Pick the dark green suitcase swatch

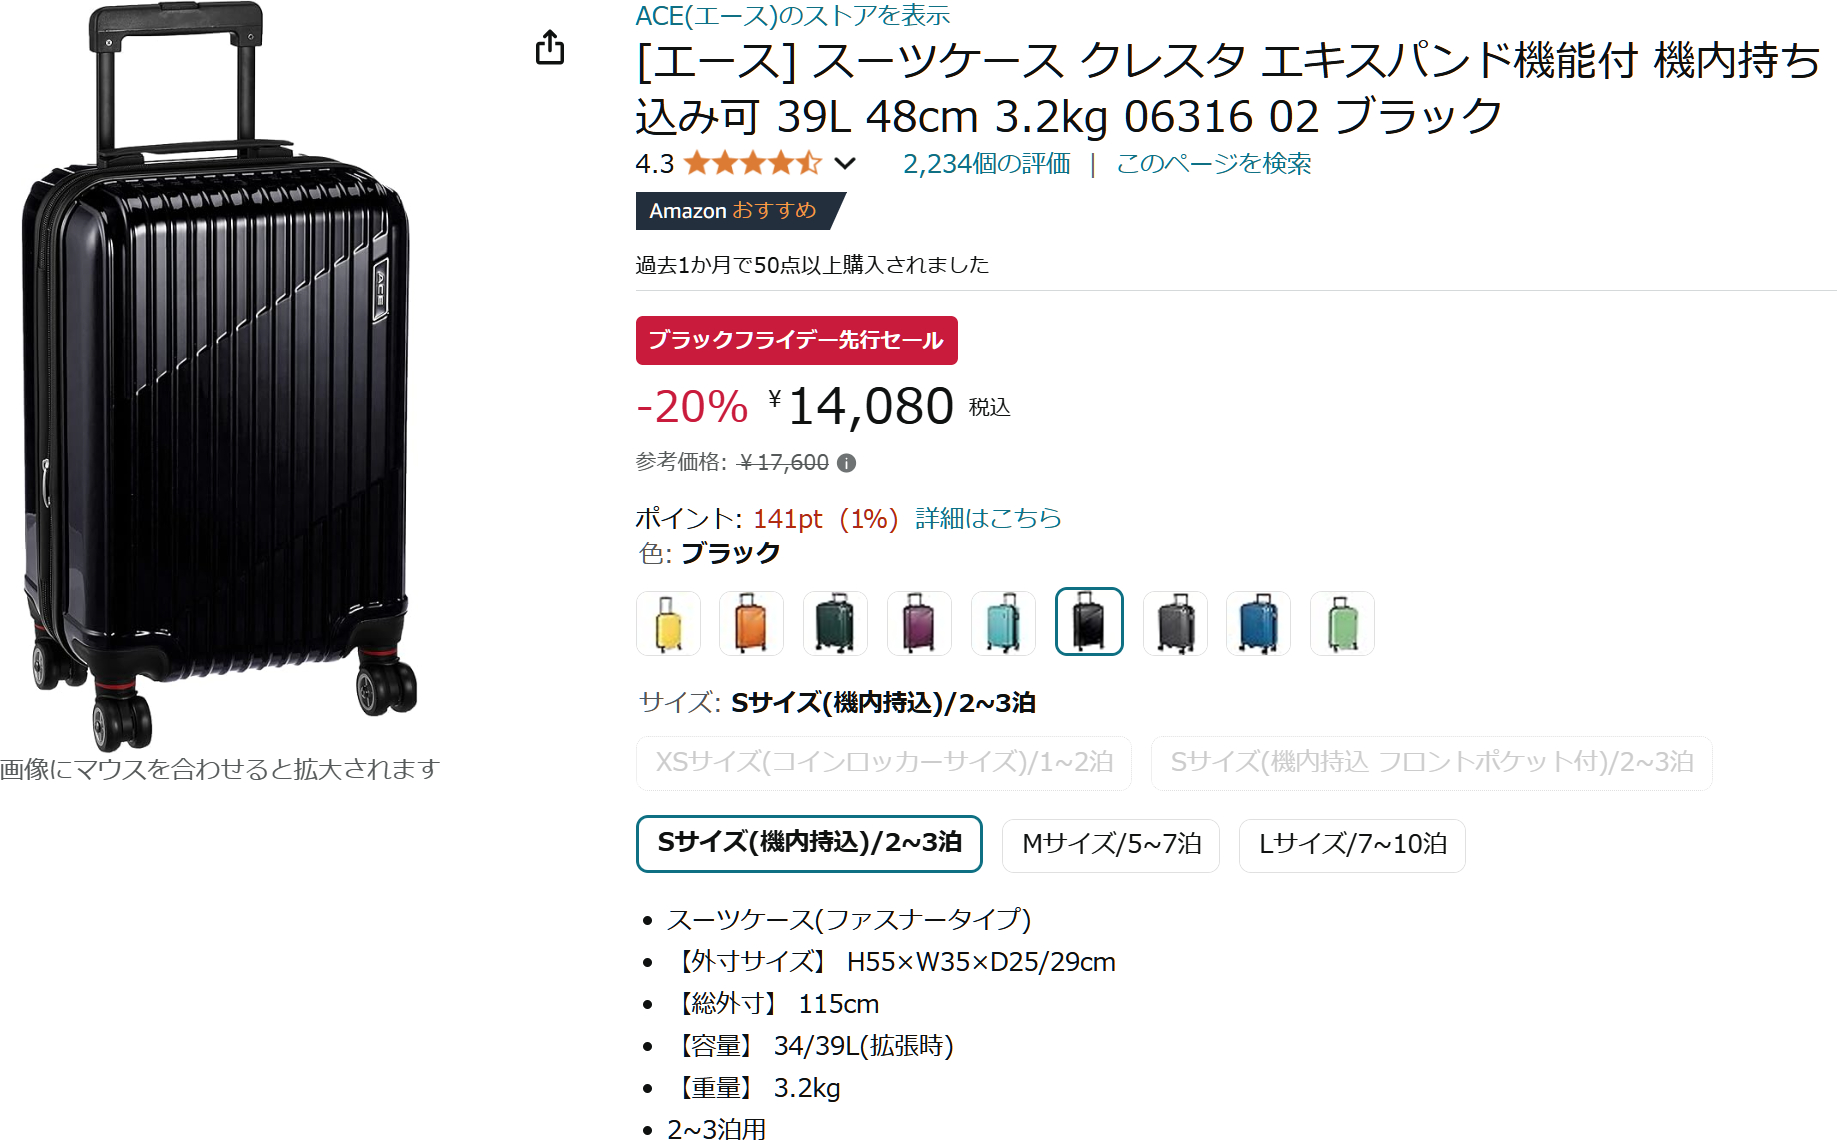click(x=835, y=623)
